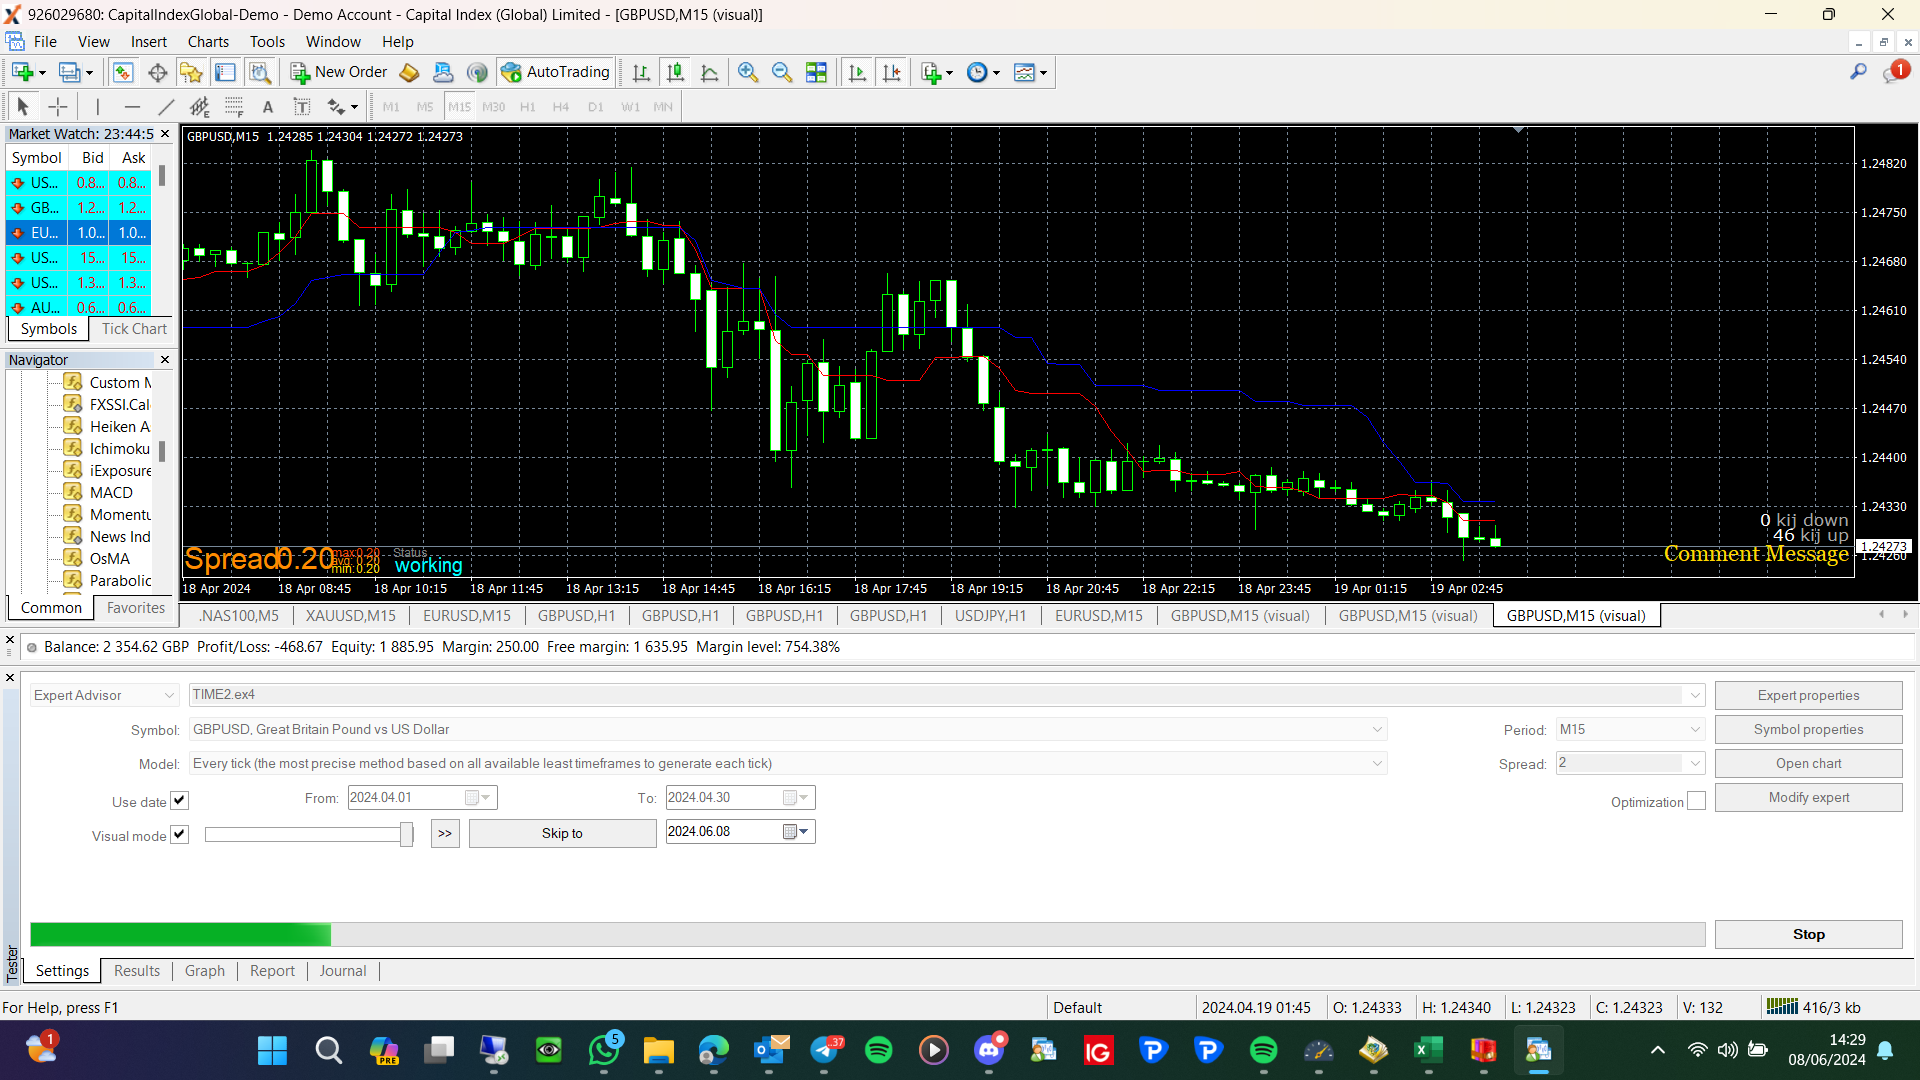Click the Skip to button
Screen dimensions: 1920x1080
pyautogui.click(x=562, y=833)
